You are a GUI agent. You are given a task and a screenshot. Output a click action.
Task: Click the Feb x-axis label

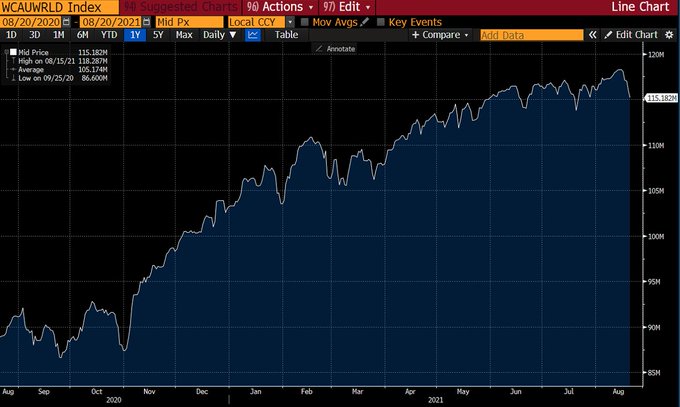307,391
